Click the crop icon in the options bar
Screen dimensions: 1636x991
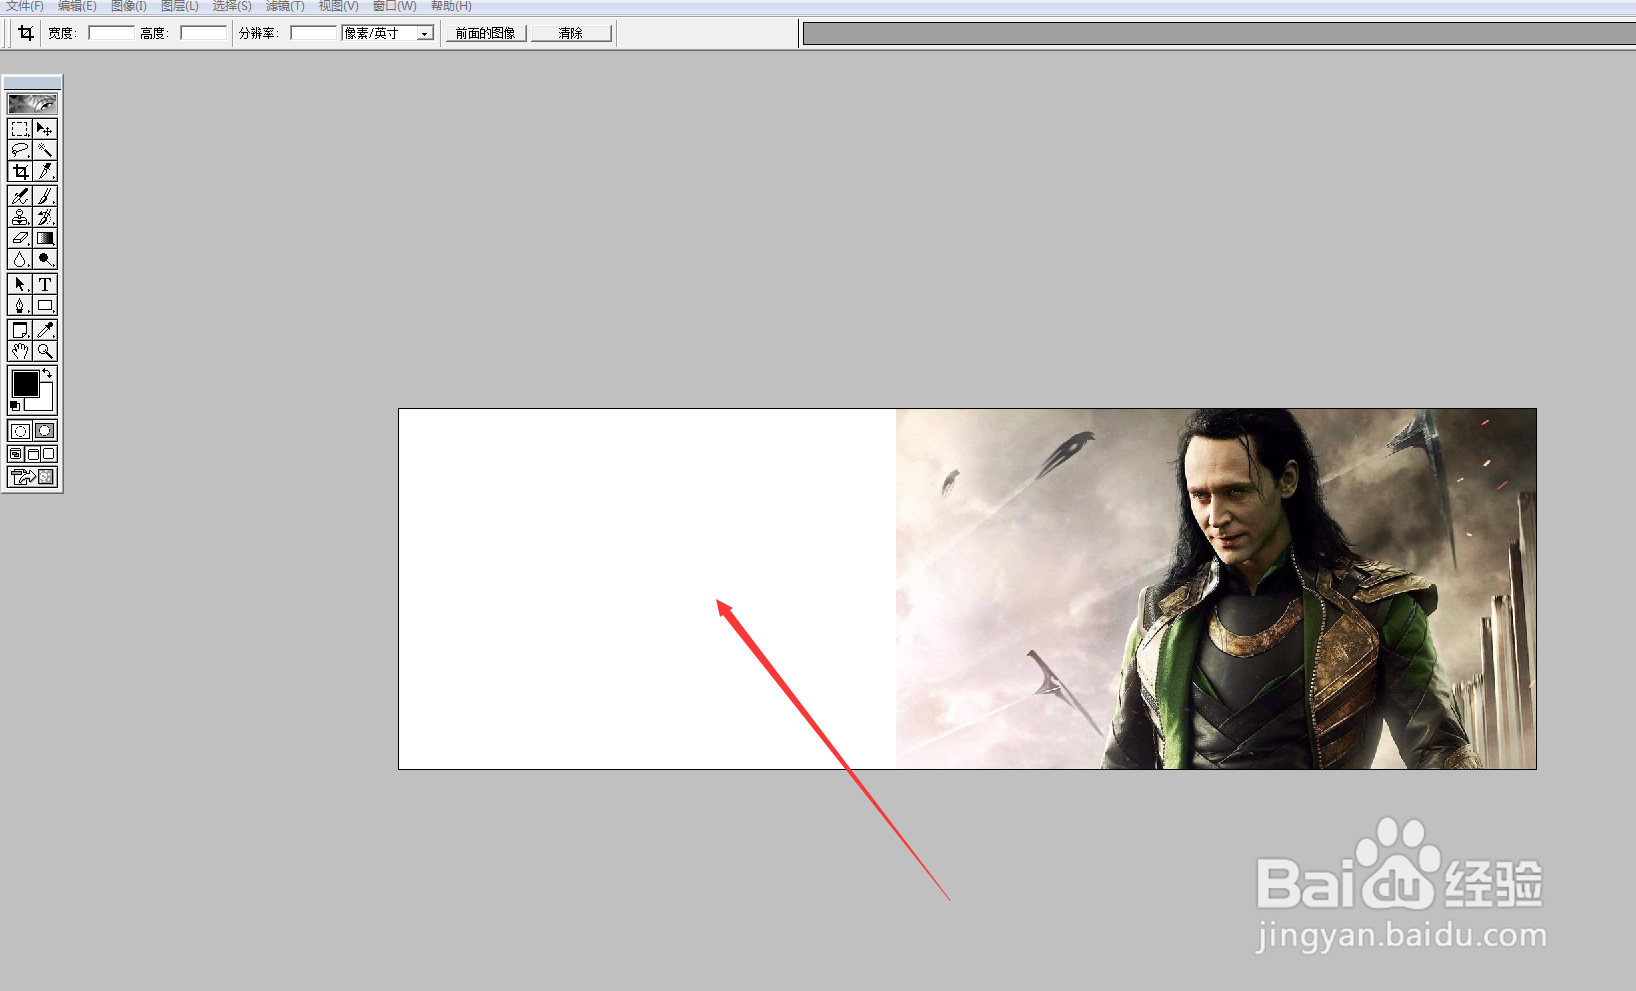pos(26,33)
